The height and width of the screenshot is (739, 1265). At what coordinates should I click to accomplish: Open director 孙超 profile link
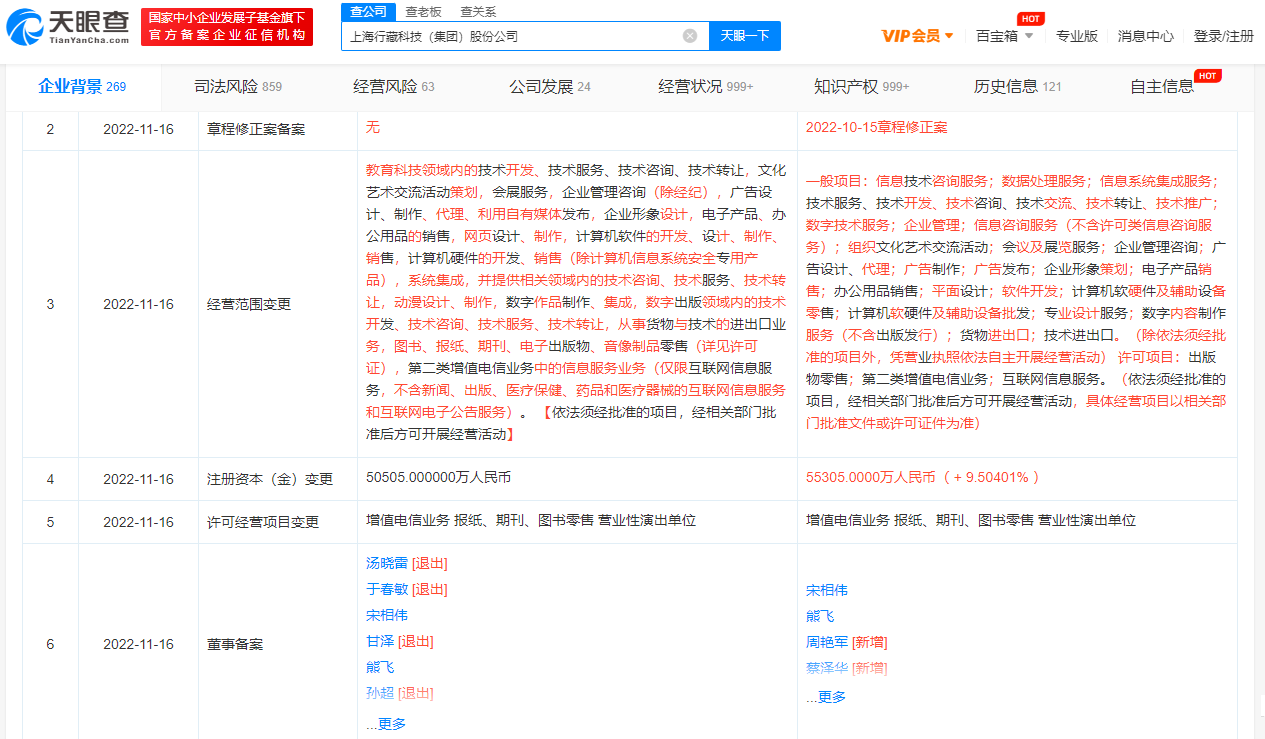pos(380,693)
